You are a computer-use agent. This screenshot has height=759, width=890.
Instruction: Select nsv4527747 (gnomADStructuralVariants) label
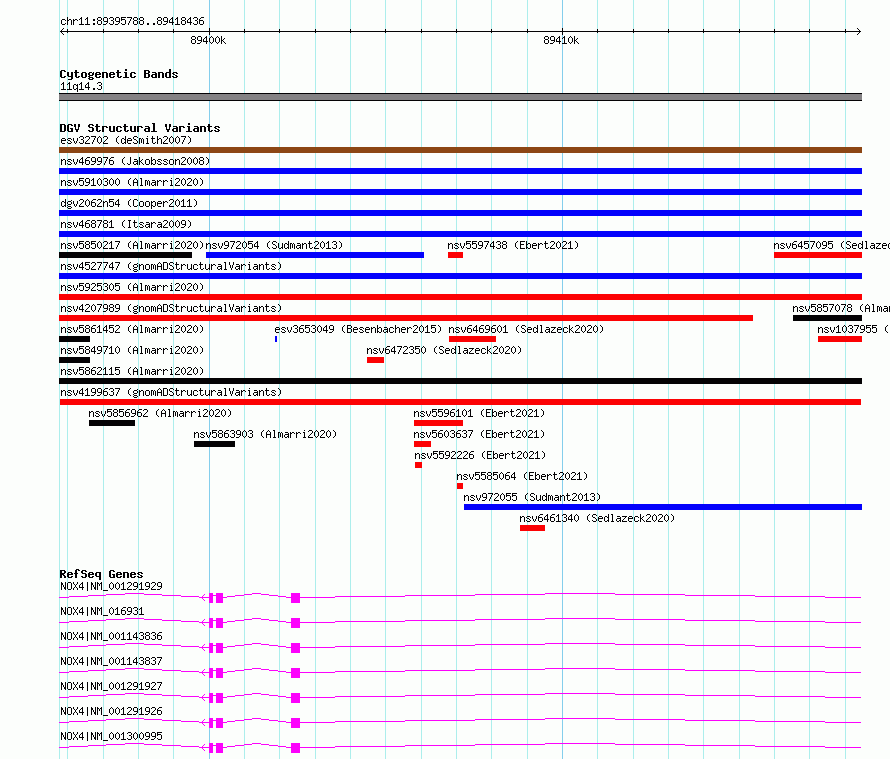click(x=171, y=266)
